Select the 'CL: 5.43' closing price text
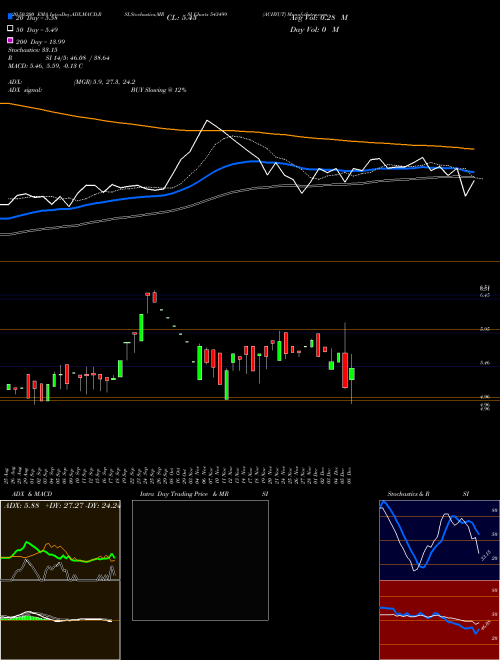 [x=181, y=18]
